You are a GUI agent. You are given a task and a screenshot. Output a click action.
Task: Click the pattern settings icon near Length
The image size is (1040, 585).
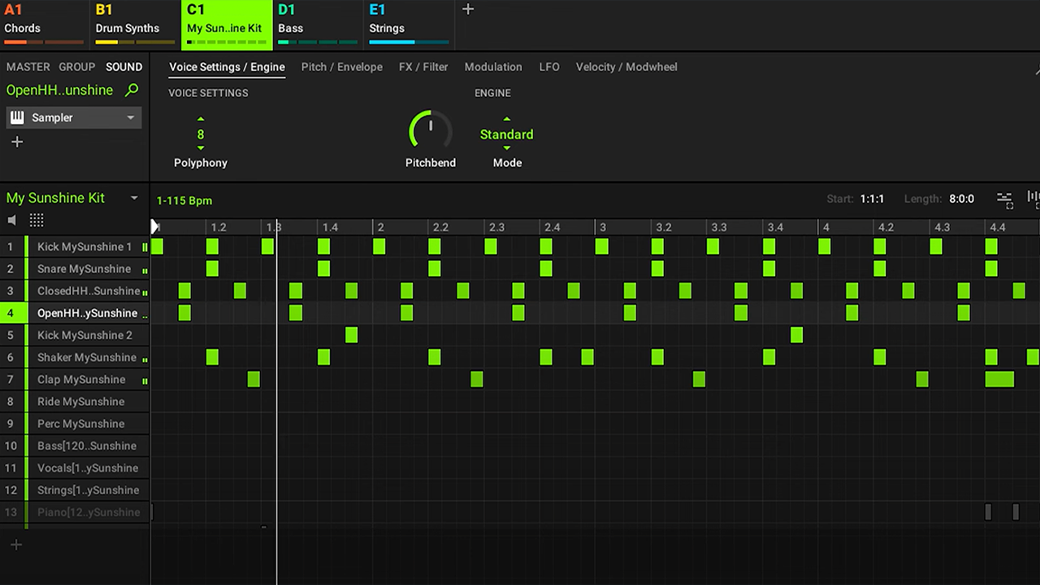(x=1005, y=199)
